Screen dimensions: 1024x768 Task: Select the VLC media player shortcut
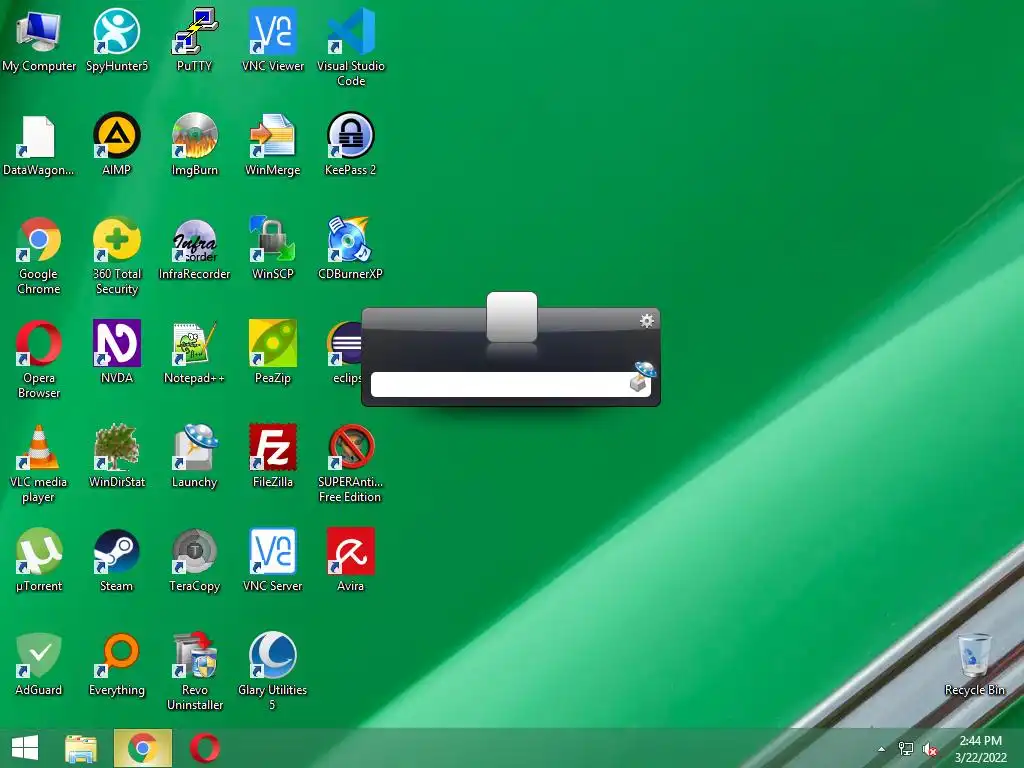coord(39,464)
